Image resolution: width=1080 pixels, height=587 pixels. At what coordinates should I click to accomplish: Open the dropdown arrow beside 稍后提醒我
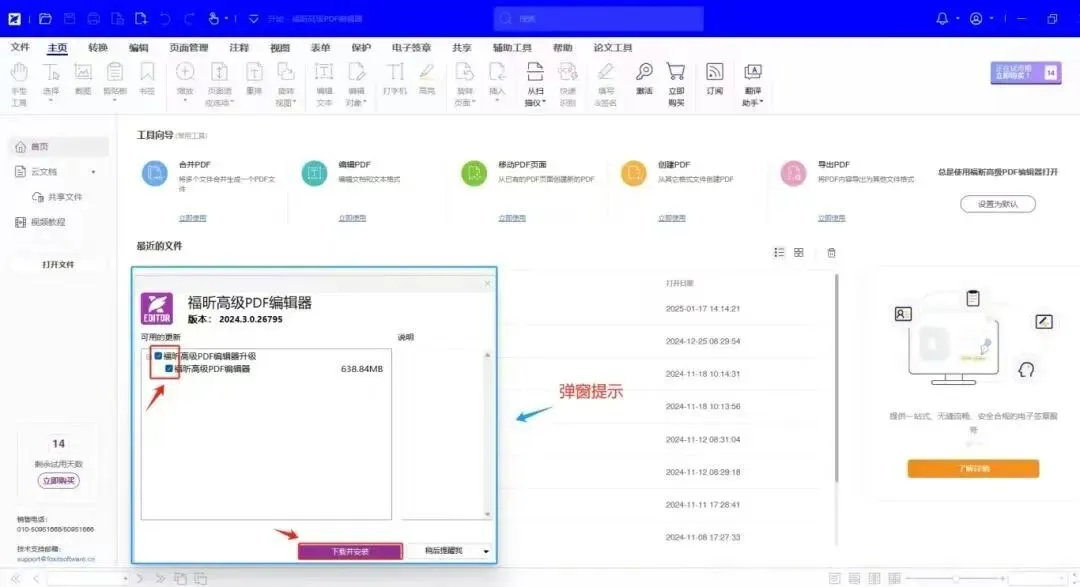pos(486,551)
